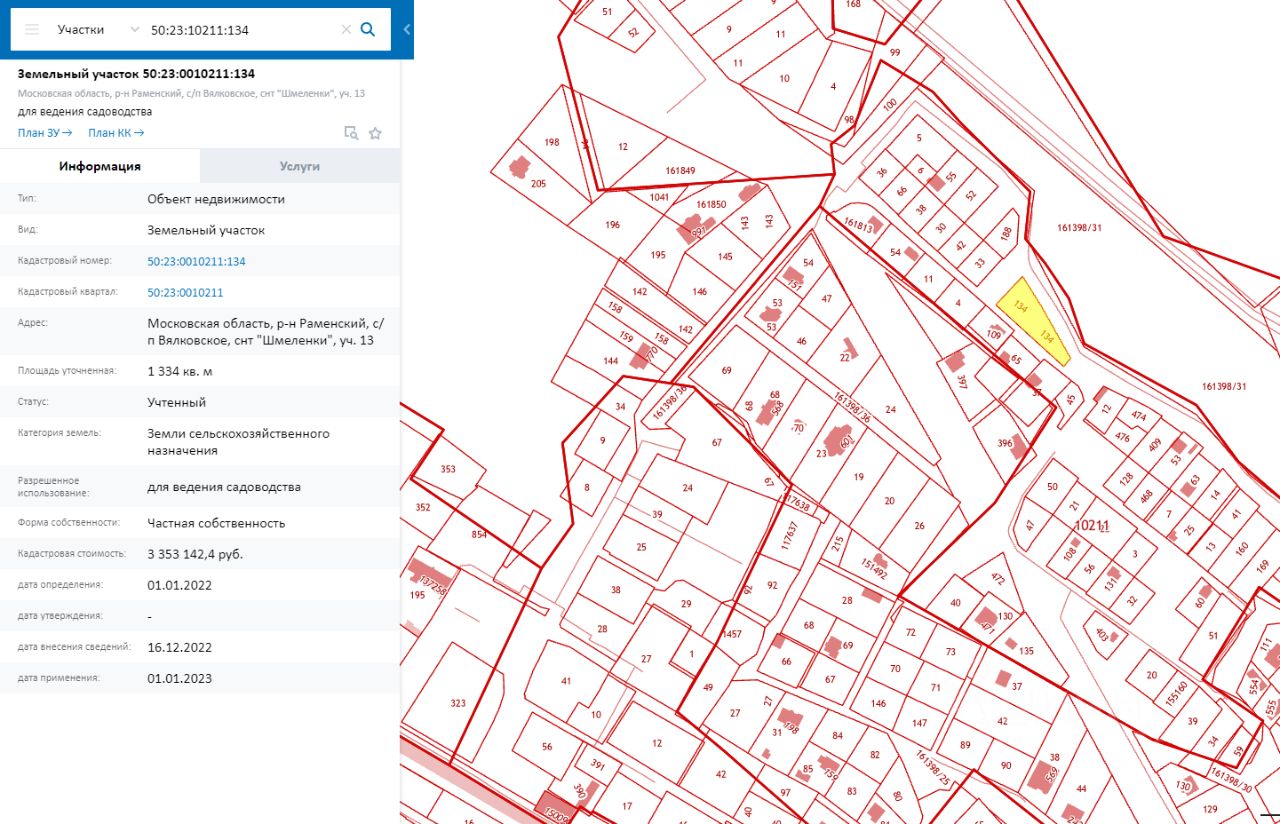Follow cadastral number link 50:23:0010211:134

[196, 261]
